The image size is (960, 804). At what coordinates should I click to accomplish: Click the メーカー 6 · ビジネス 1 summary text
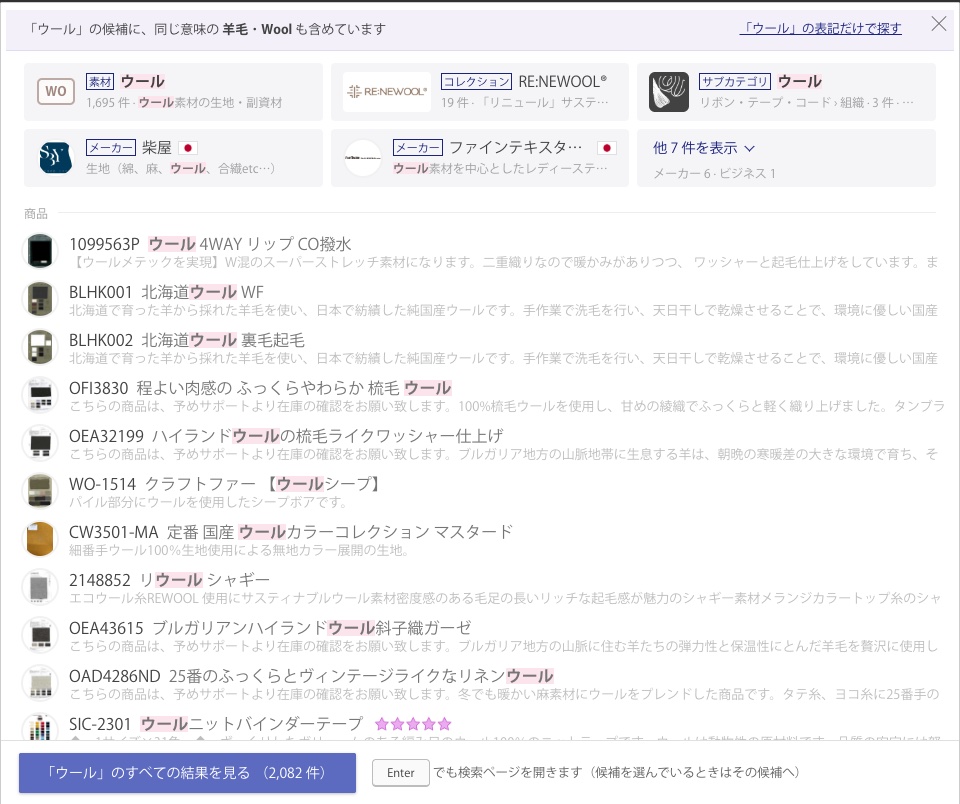coord(714,173)
